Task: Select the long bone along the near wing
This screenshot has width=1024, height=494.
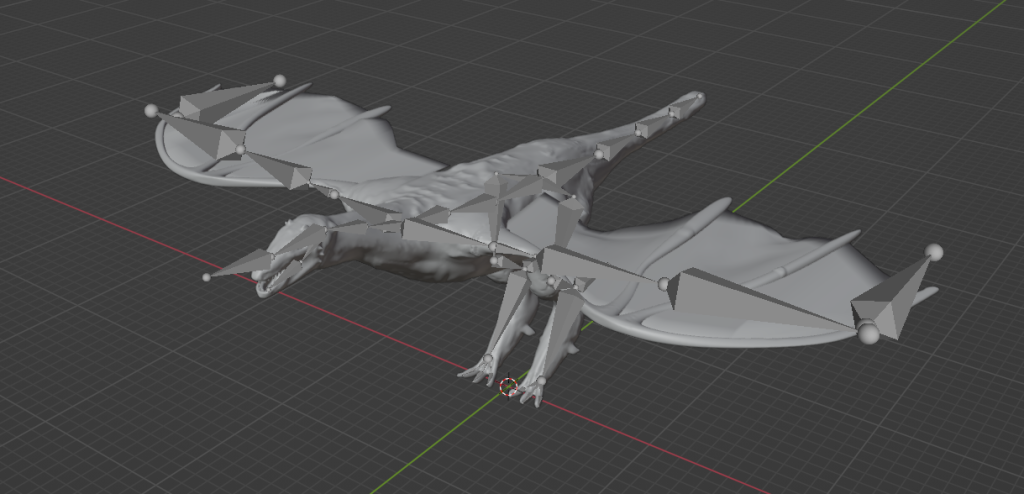Action: 760,299
